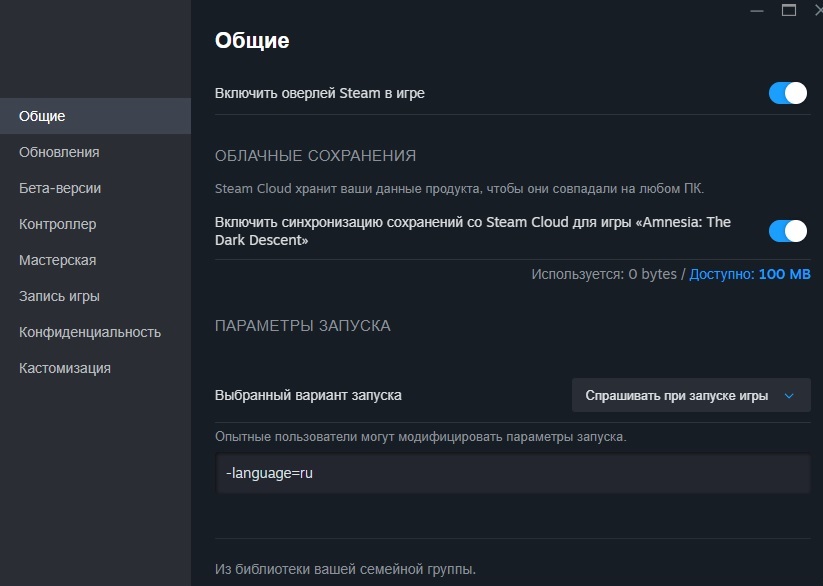
Task: Go to the 'Контроллер' settings page
Action: coord(58,224)
